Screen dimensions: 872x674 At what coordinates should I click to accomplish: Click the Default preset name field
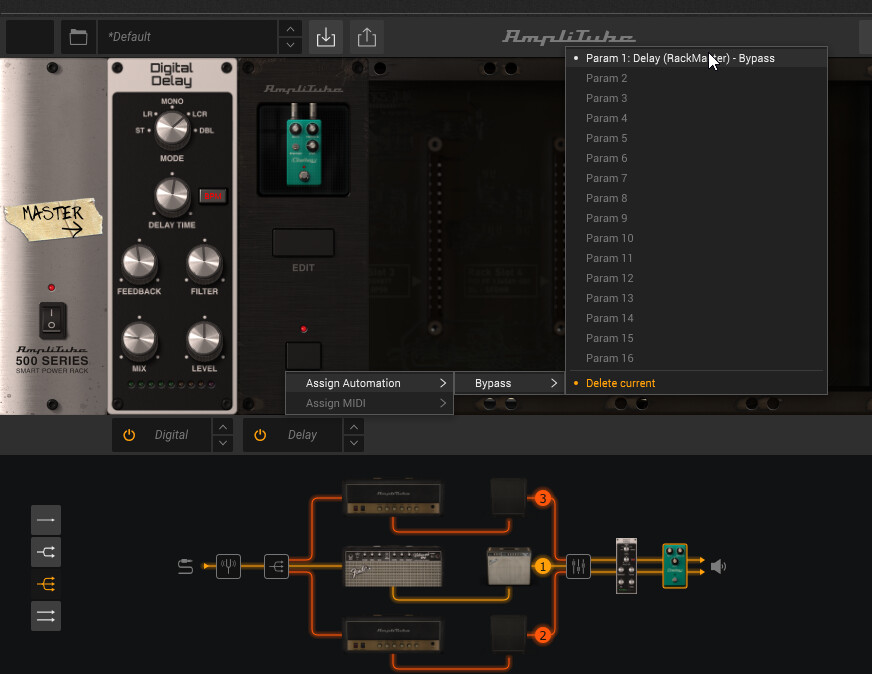point(185,37)
